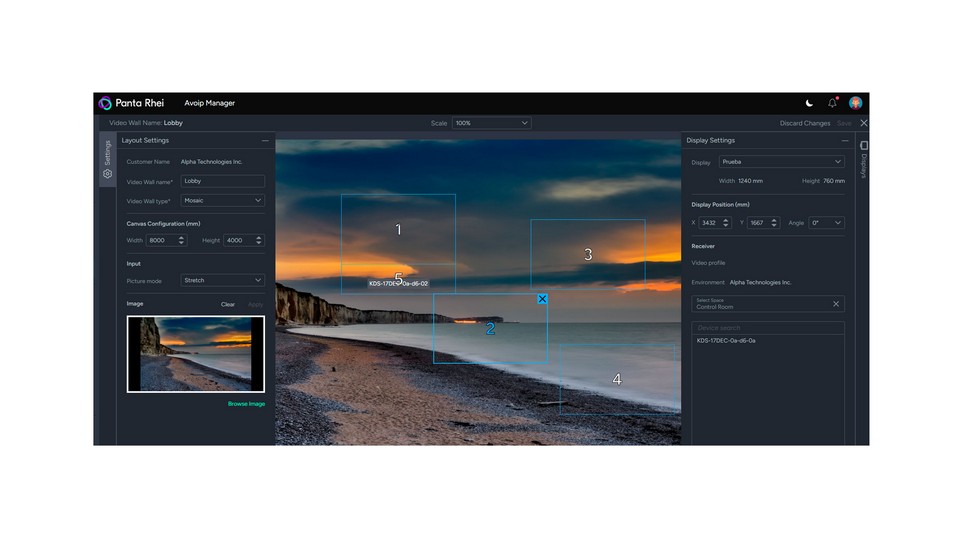Viewport: 960px width, 540px height.
Task: Select display rectangle 4 on the canvas
Action: [617, 380]
